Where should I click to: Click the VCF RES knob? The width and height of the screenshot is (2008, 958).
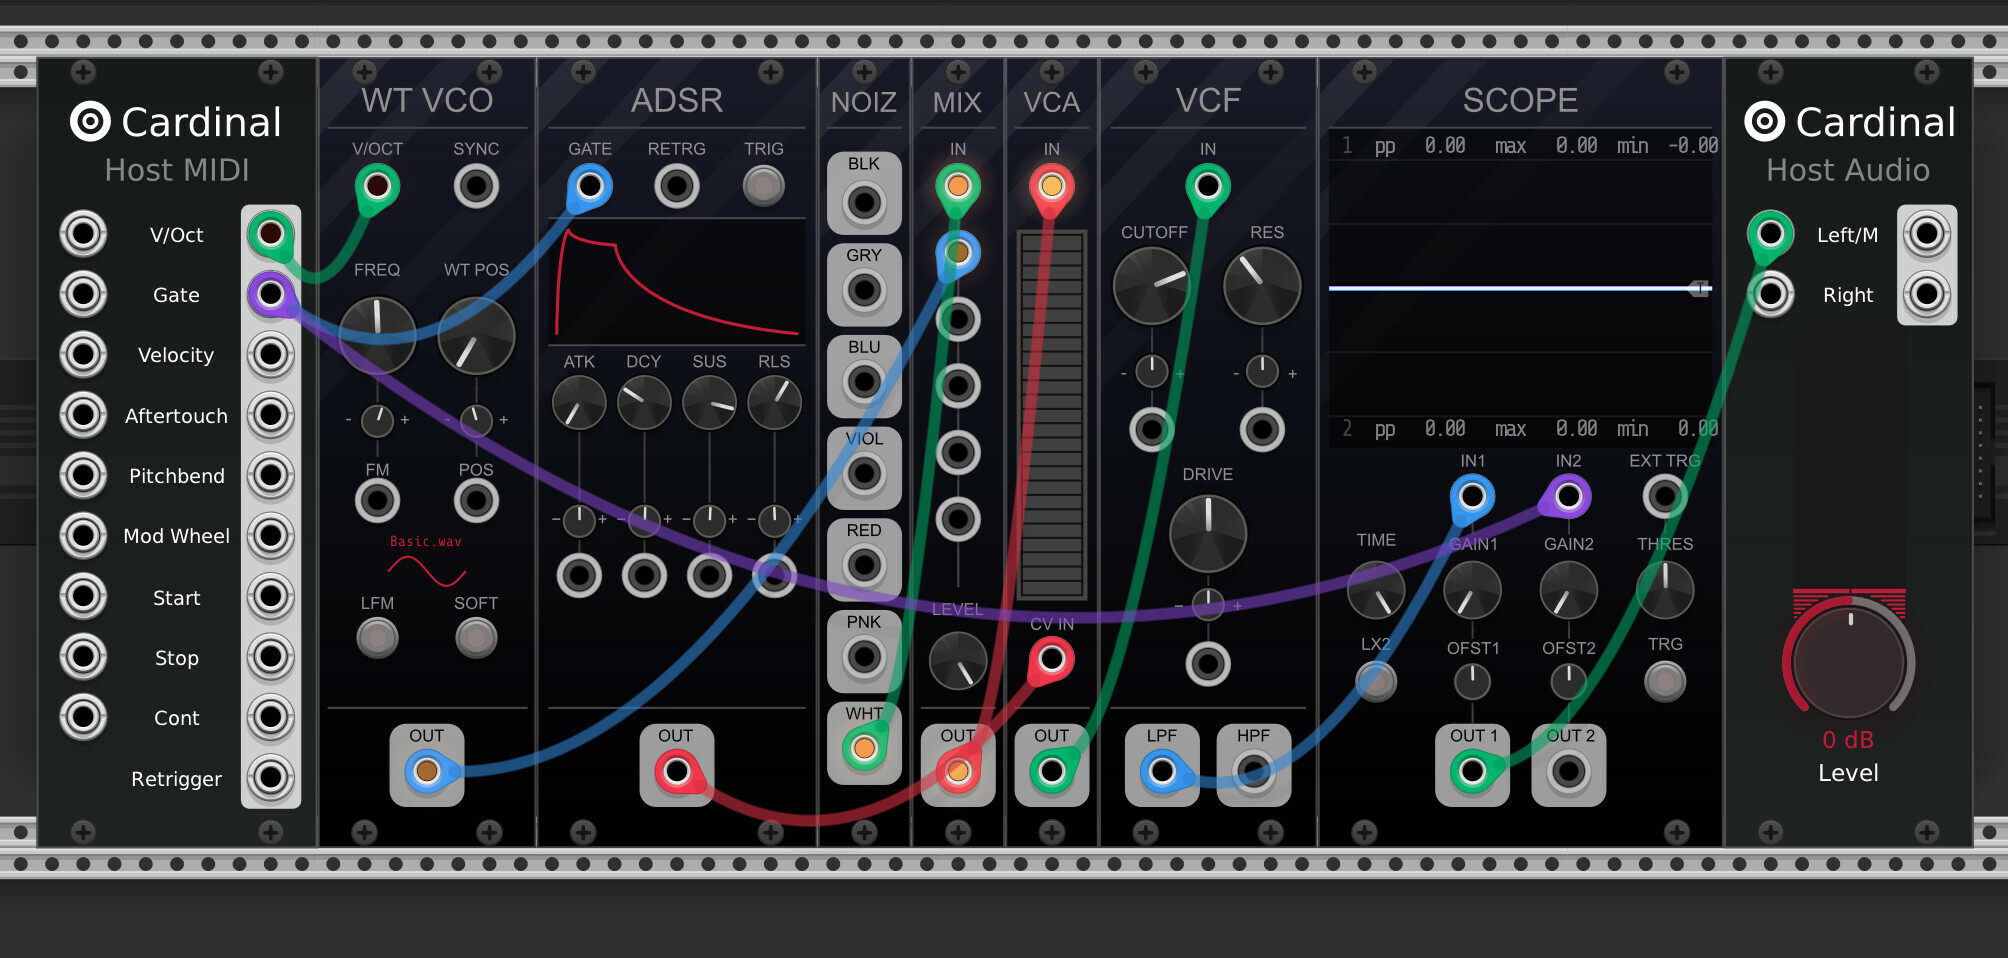[1262, 286]
